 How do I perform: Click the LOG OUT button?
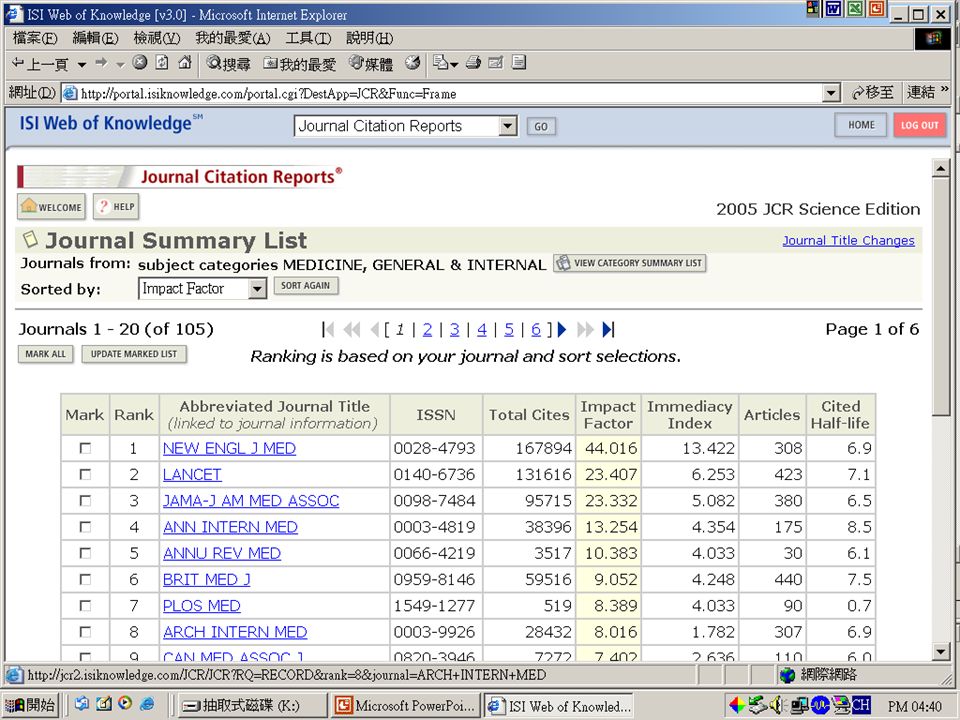920,125
